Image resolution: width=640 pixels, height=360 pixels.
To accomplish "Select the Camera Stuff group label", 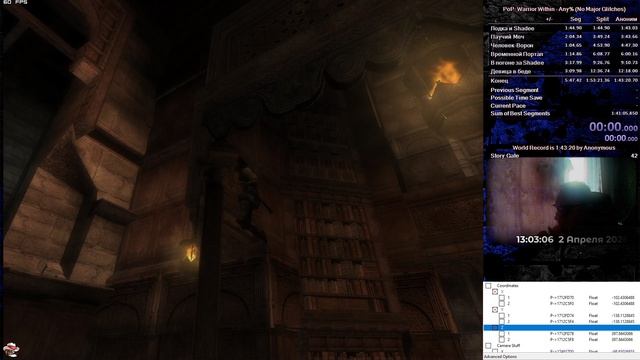I will (509, 346).
